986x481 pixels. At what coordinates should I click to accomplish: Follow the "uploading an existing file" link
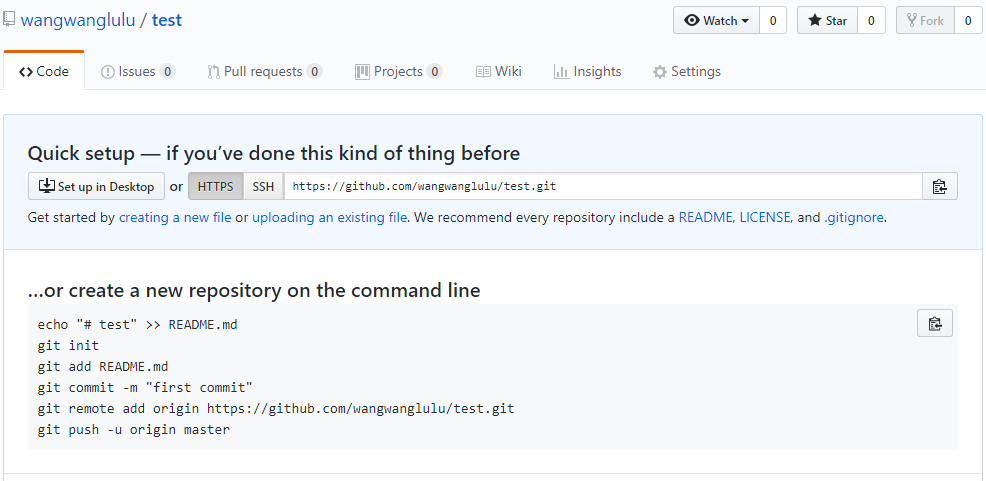coord(329,217)
